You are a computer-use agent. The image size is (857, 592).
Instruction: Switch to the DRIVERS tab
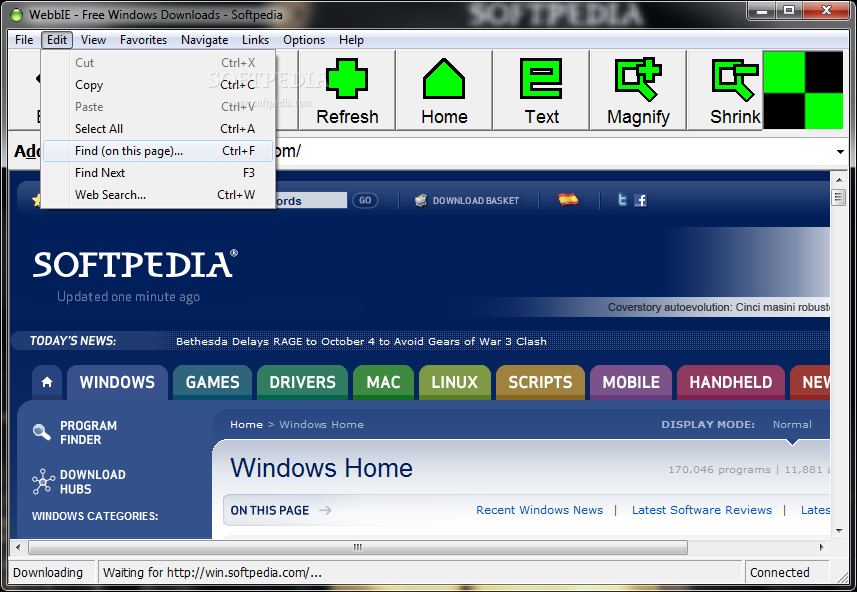coord(302,382)
